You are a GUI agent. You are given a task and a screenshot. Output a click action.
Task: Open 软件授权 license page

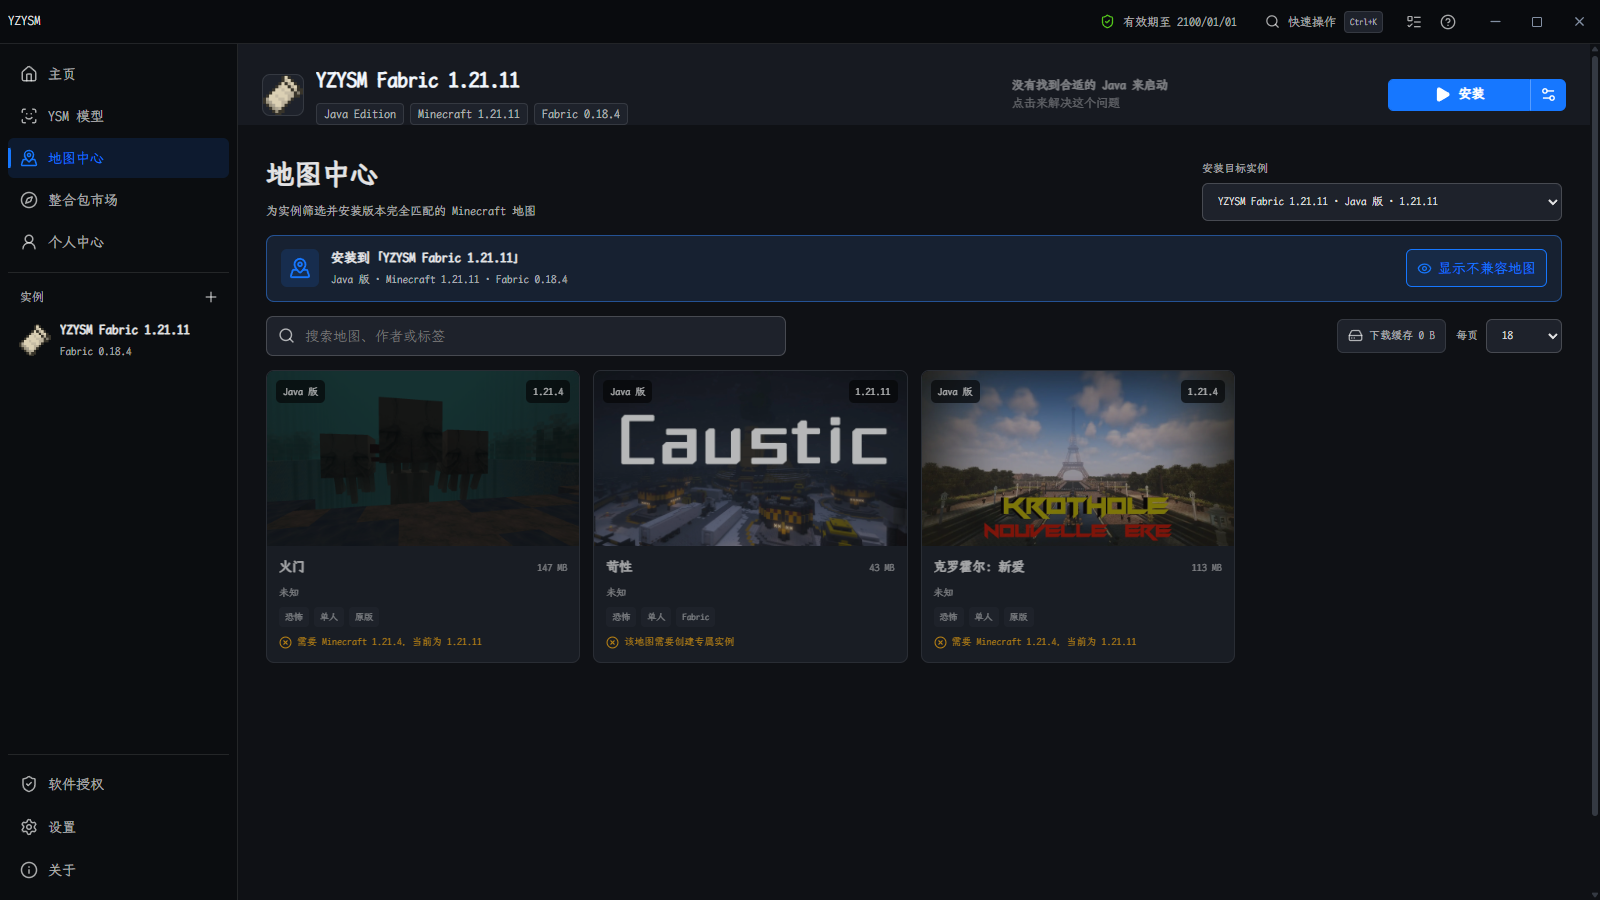[x=118, y=784]
